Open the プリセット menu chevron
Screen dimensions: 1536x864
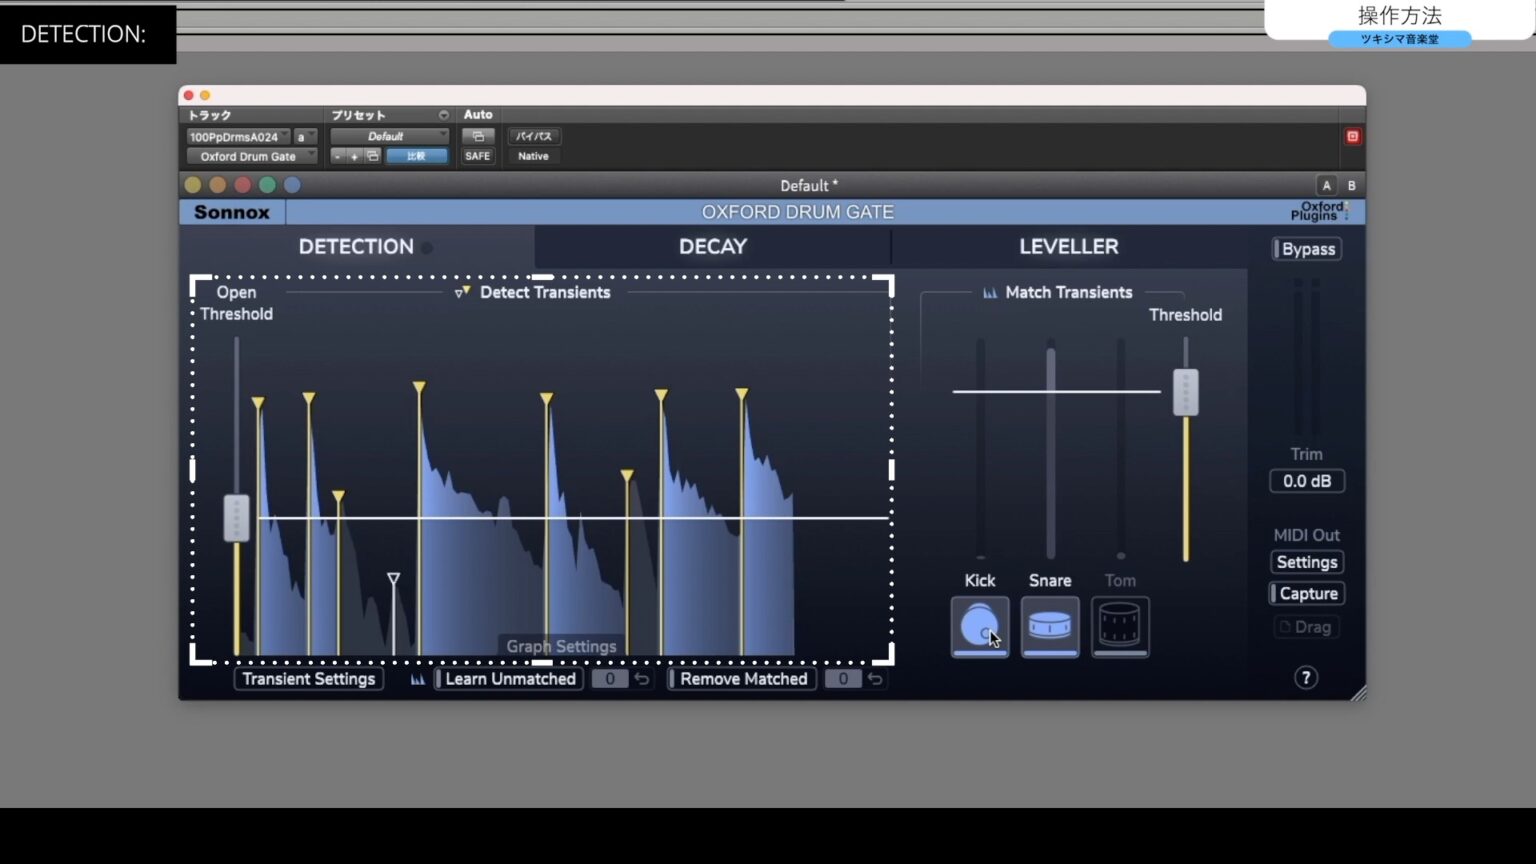(444, 114)
